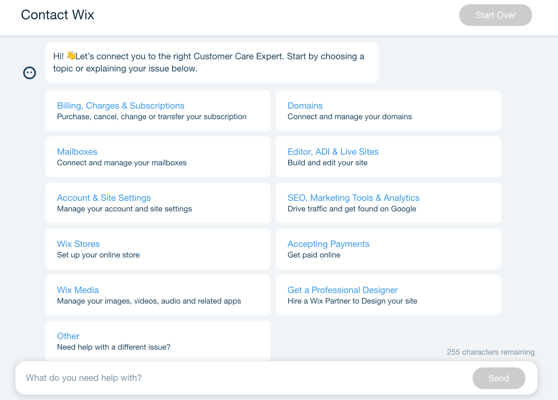Click the '255 characters remaining' counter
558x400 pixels.
pyautogui.click(x=490, y=352)
